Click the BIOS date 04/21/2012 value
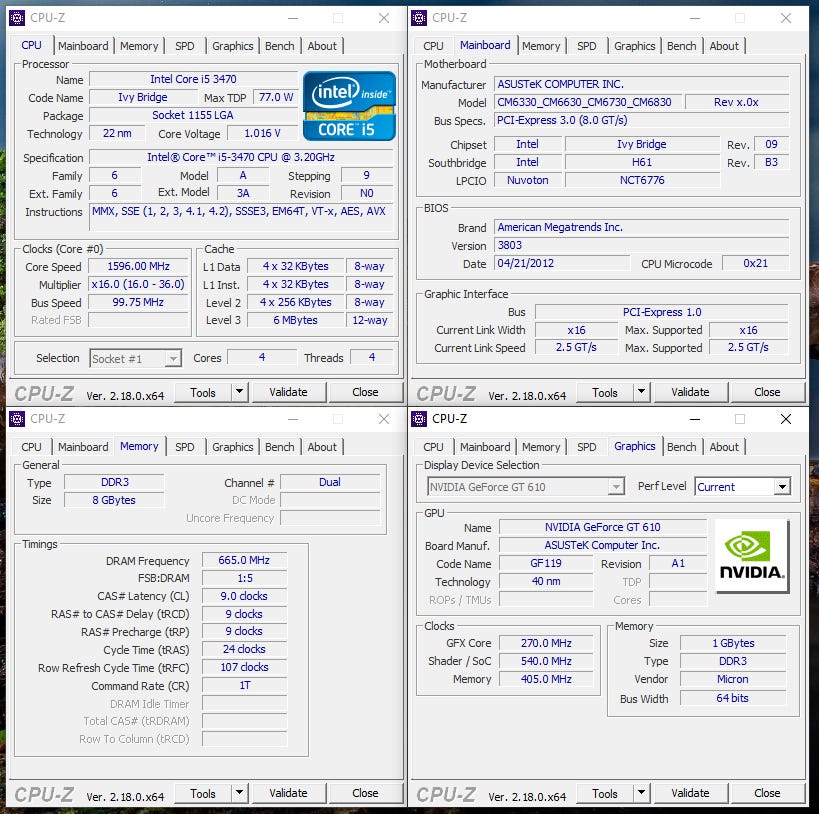The height and width of the screenshot is (814, 819). point(562,263)
